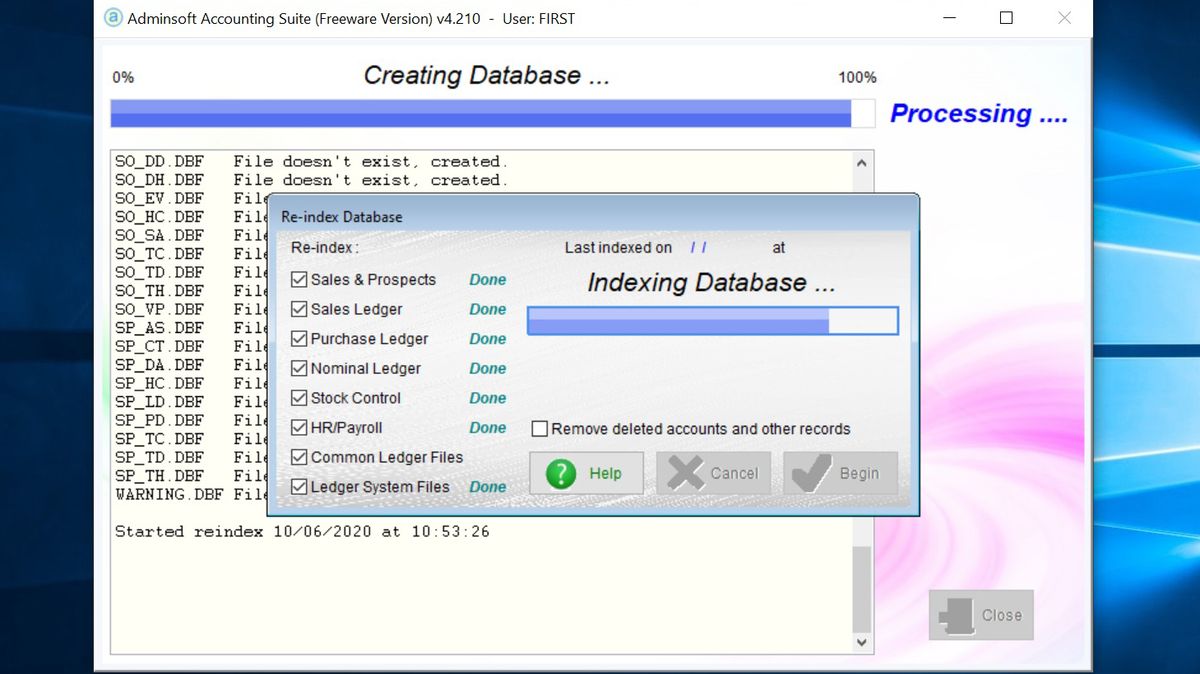Click the Indexing Database progress bar
The width and height of the screenshot is (1200, 674).
(712, 320)
